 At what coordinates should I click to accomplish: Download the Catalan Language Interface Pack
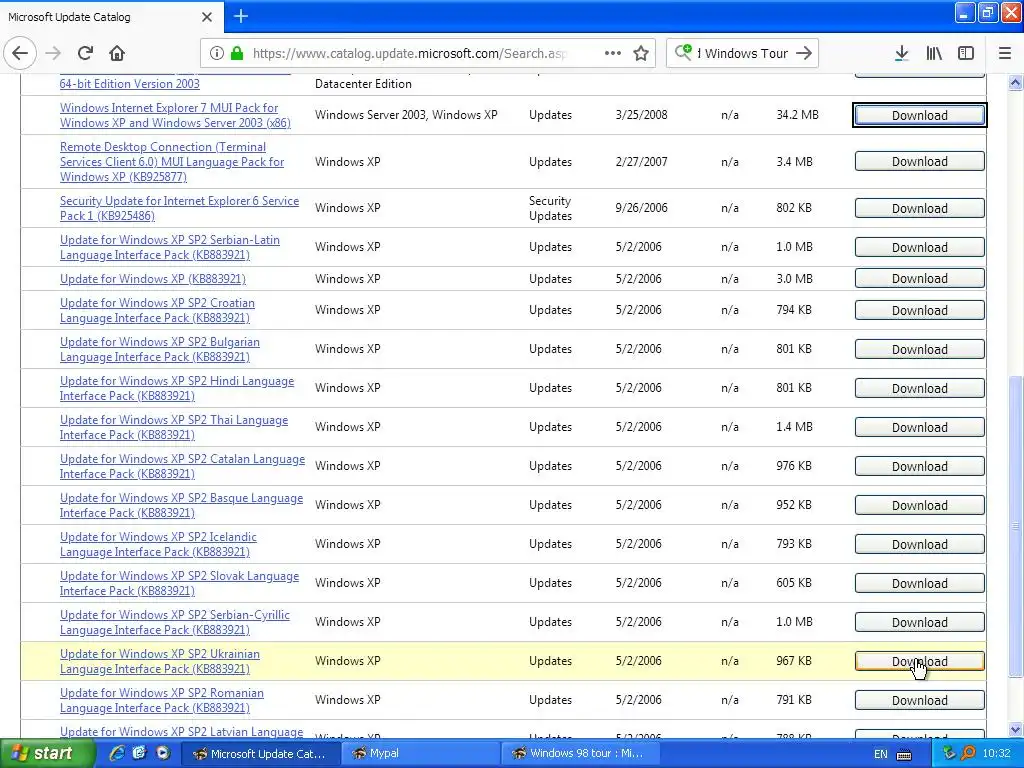919,466
